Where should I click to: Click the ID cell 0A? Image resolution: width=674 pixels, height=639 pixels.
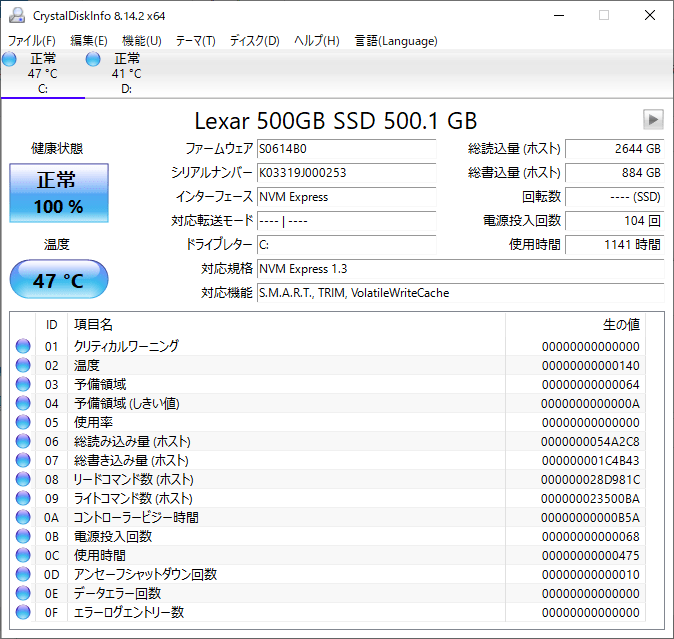[51, 517]
